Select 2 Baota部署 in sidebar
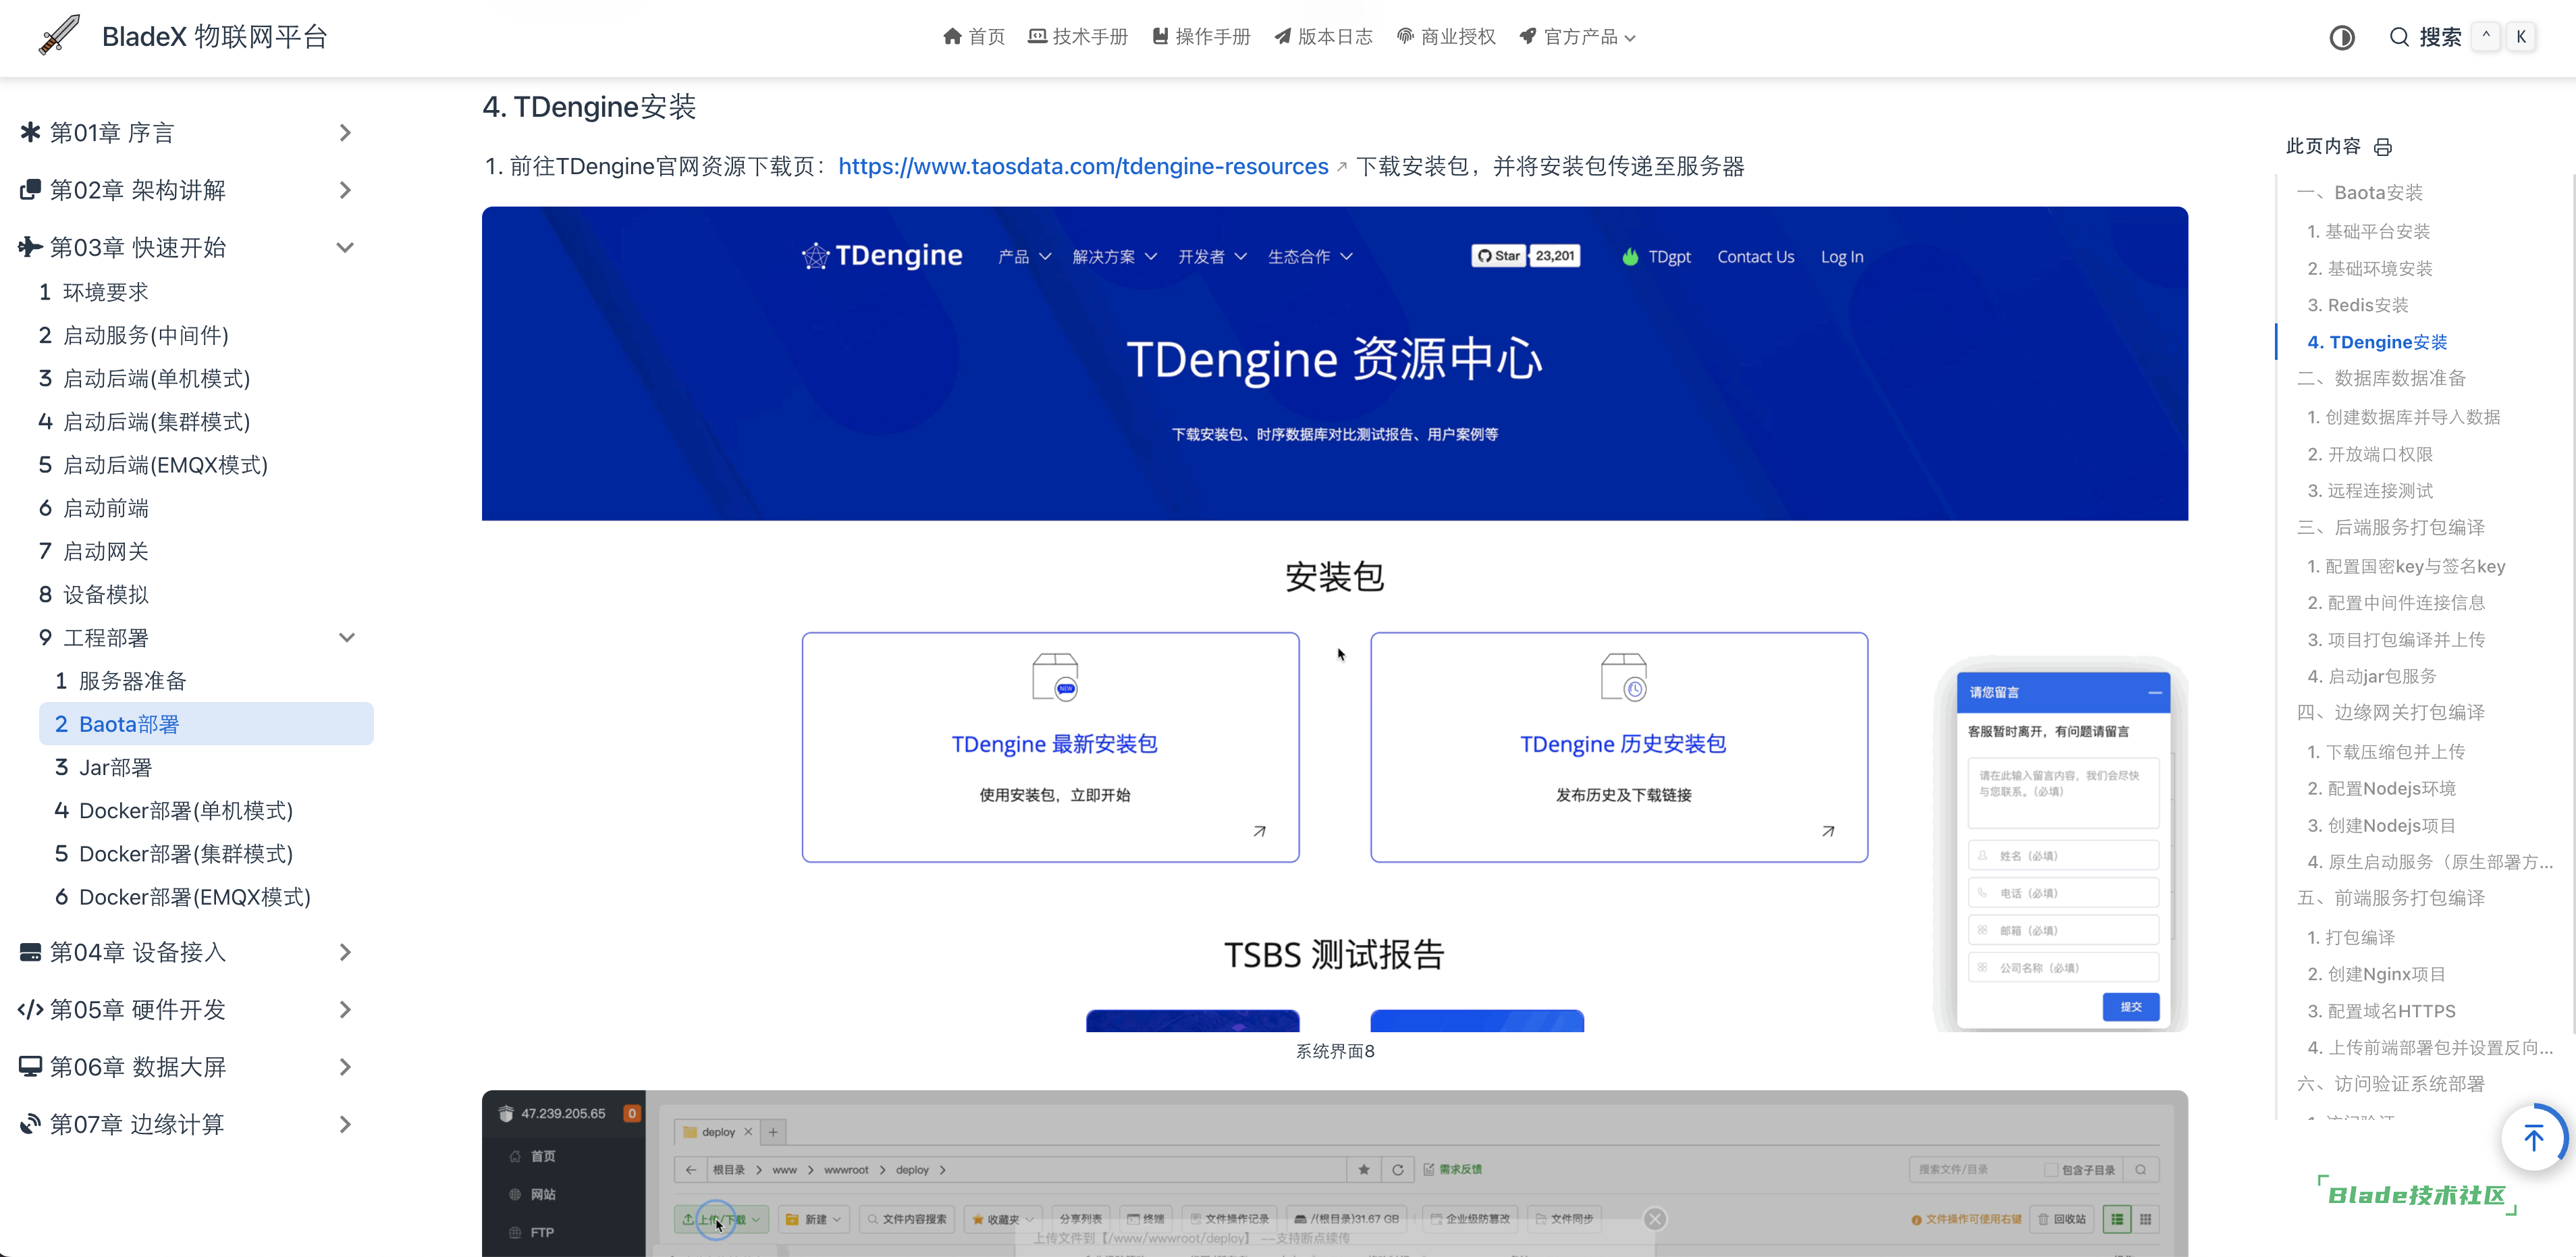The width and height of the screenshot is (2576, 1257). [206, 724]
